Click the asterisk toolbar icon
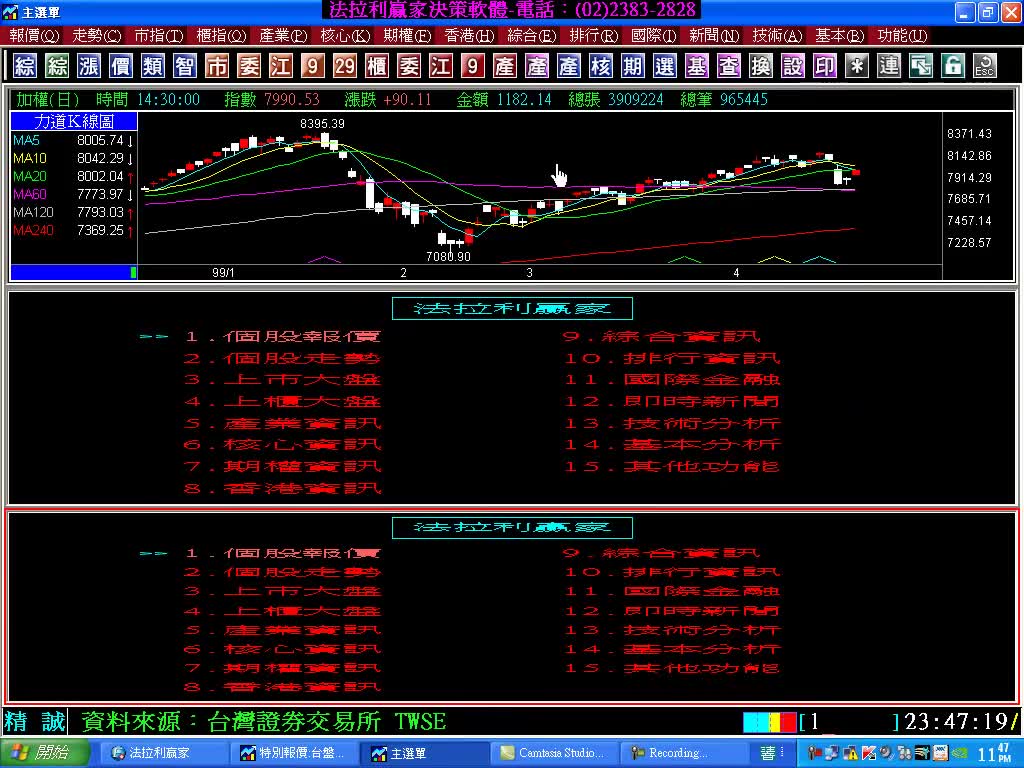The width and height of the screenshot is (1024, 768). point(857,66)
